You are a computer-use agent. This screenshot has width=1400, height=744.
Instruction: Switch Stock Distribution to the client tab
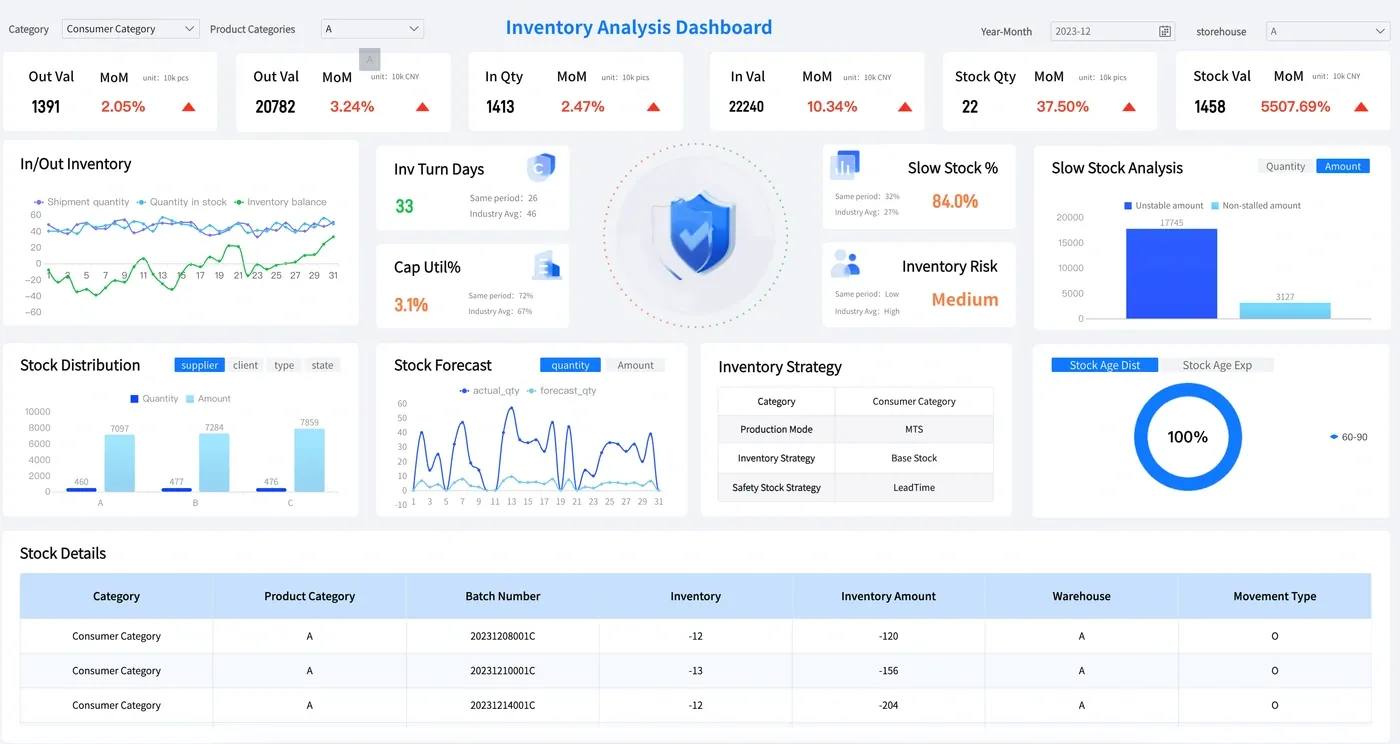point(246,365)
